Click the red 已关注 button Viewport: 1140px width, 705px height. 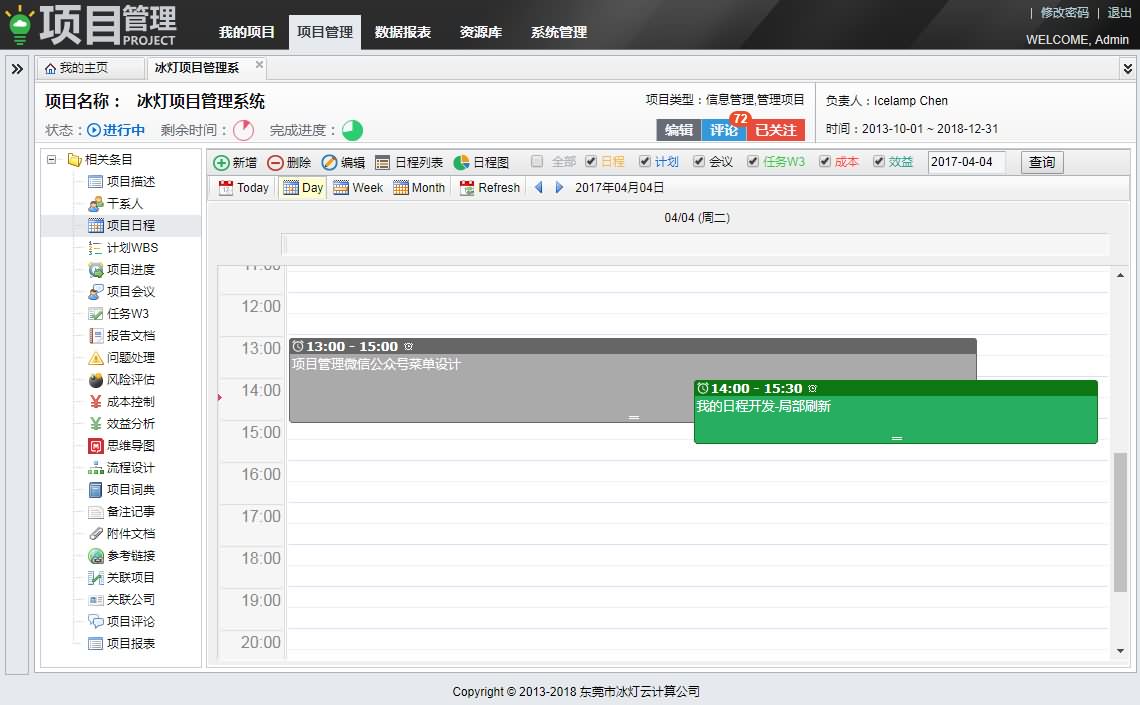[776, 130]
